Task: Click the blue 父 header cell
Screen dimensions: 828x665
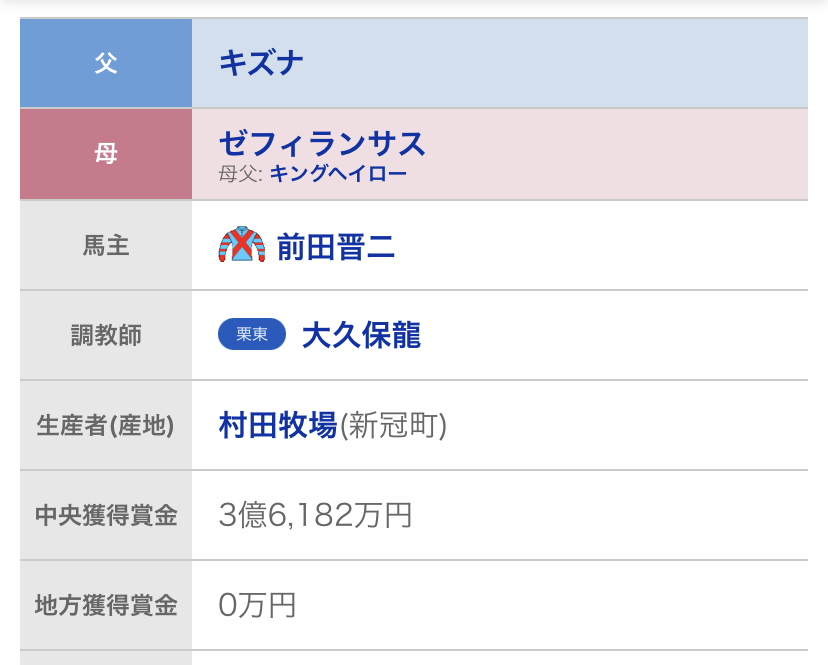Action: click(106, 63)
